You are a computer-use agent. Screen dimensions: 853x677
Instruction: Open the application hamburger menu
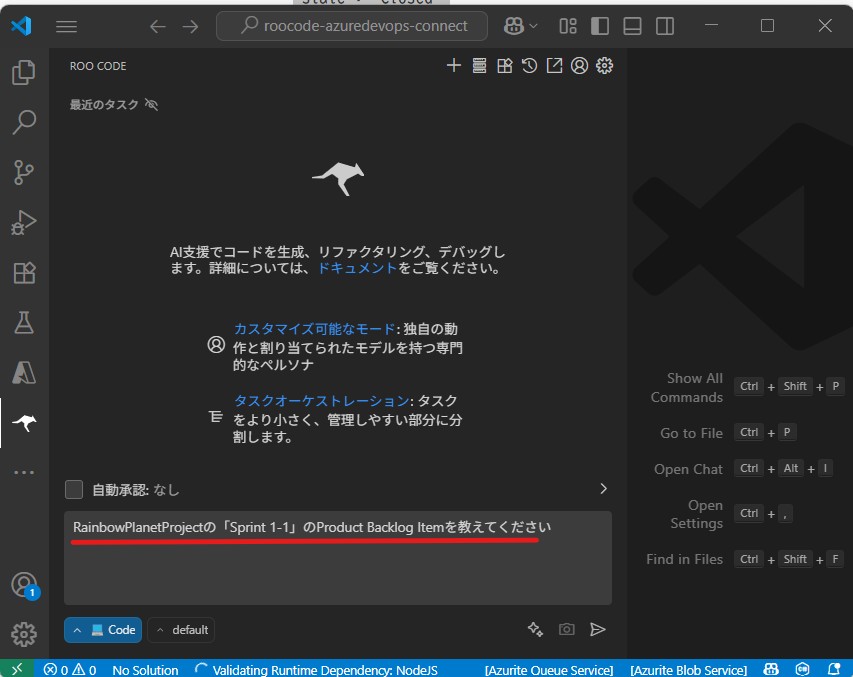(66, 26)
